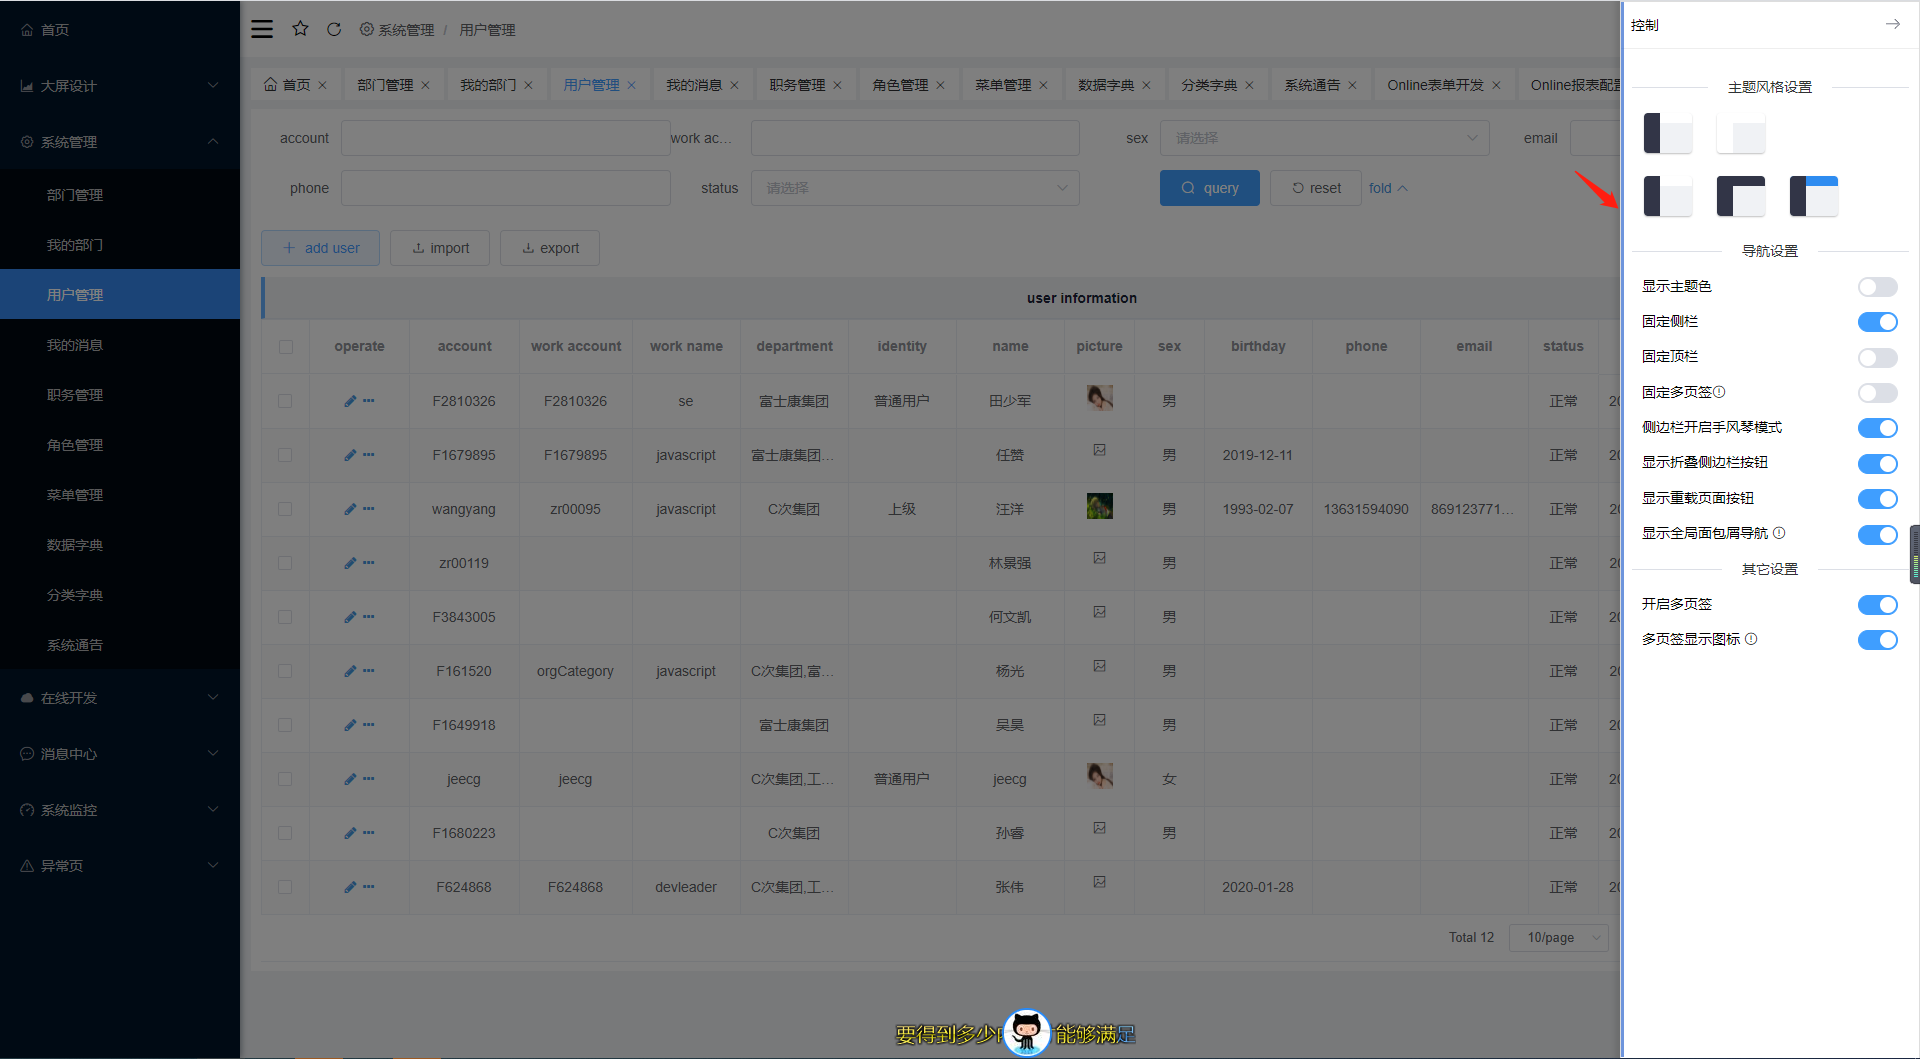Switch to 我的消息 tab
The width and height of the screenshot is (1920, 1059).
click(694, 85)
